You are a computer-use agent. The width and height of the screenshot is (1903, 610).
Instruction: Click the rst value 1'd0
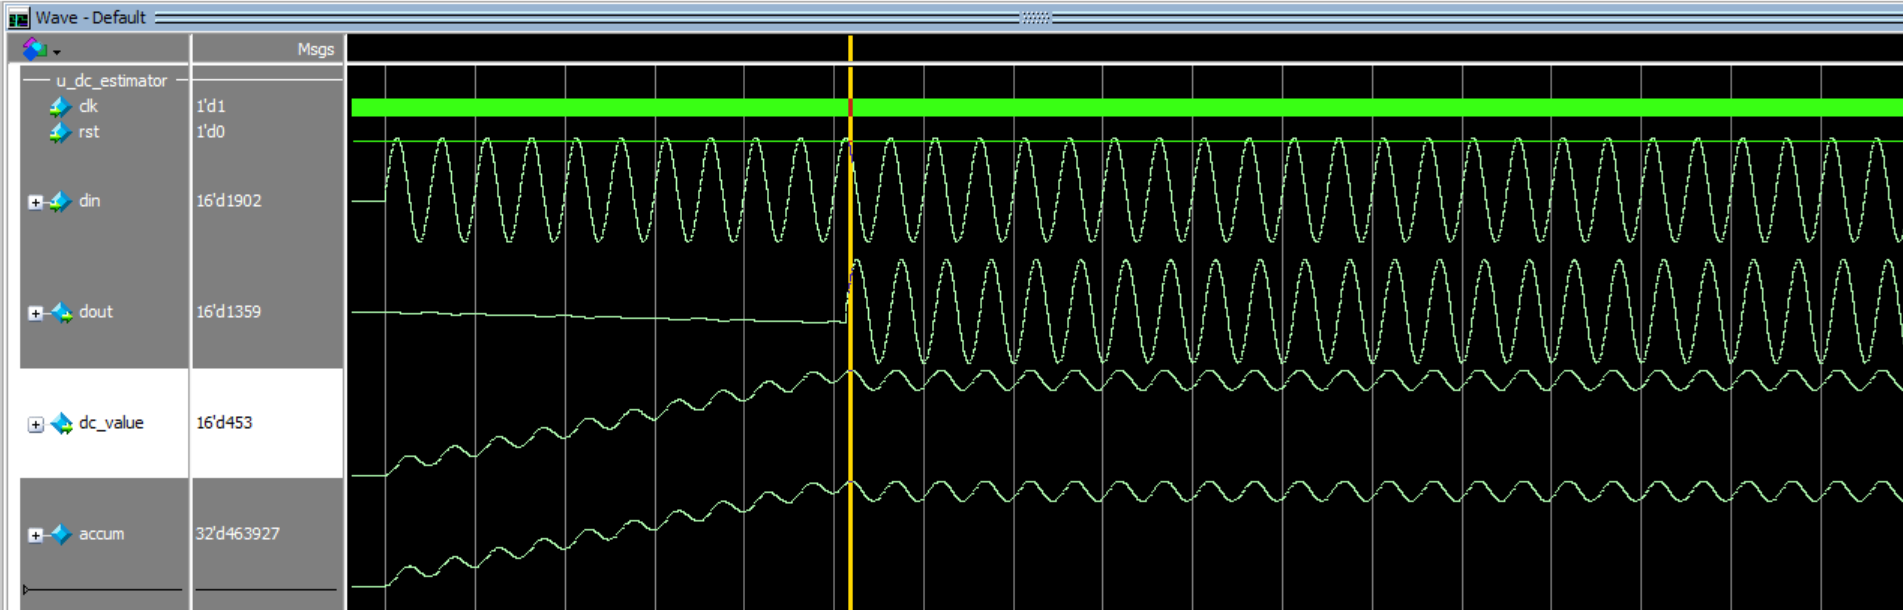pyautogui.click(x=211, y=132)
